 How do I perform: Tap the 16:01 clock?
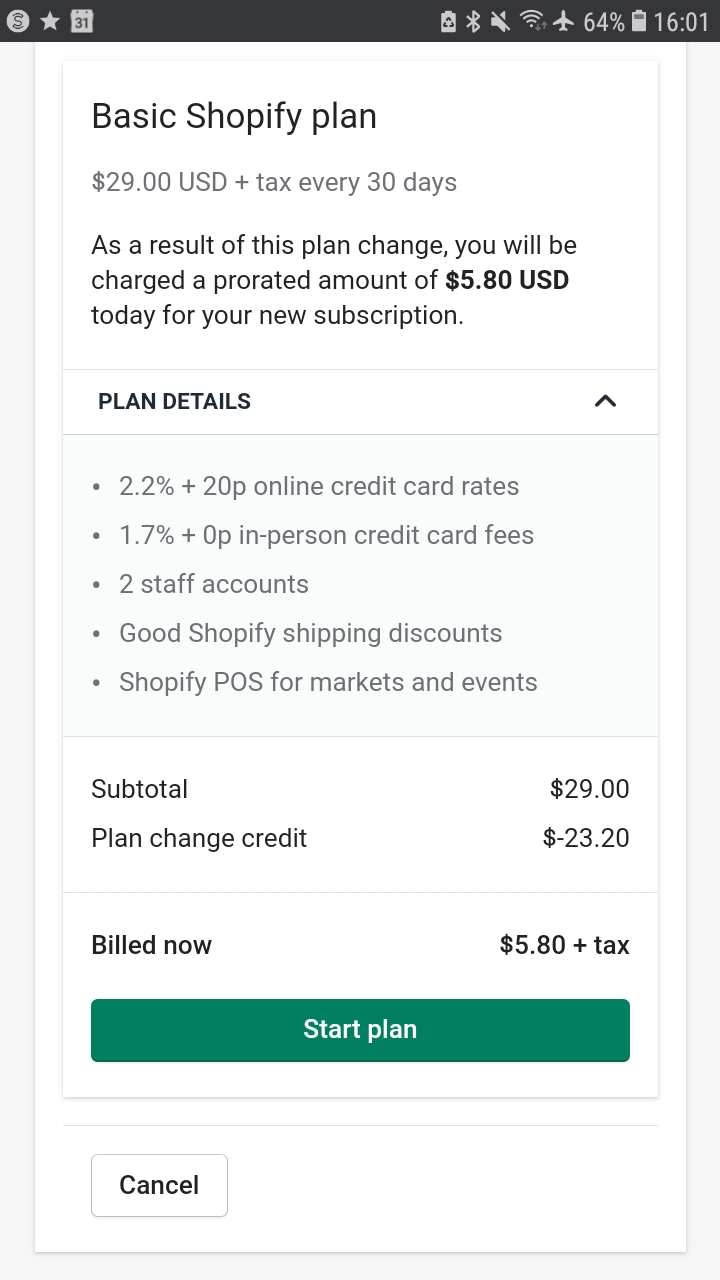pos(681,21)
